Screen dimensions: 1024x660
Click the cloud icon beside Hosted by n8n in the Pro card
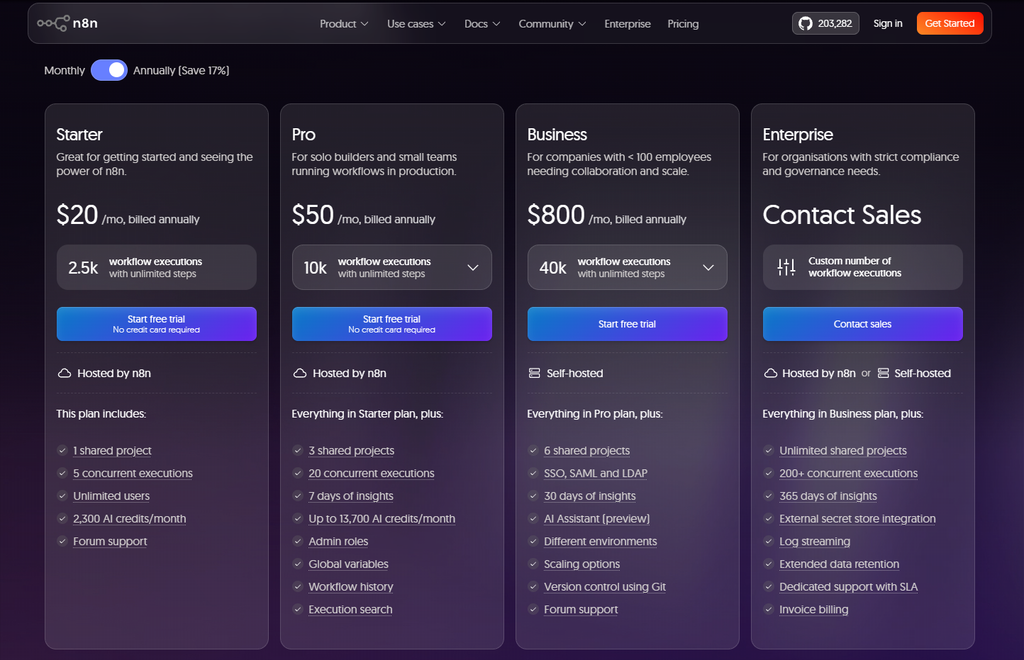(x=300, y=373)
